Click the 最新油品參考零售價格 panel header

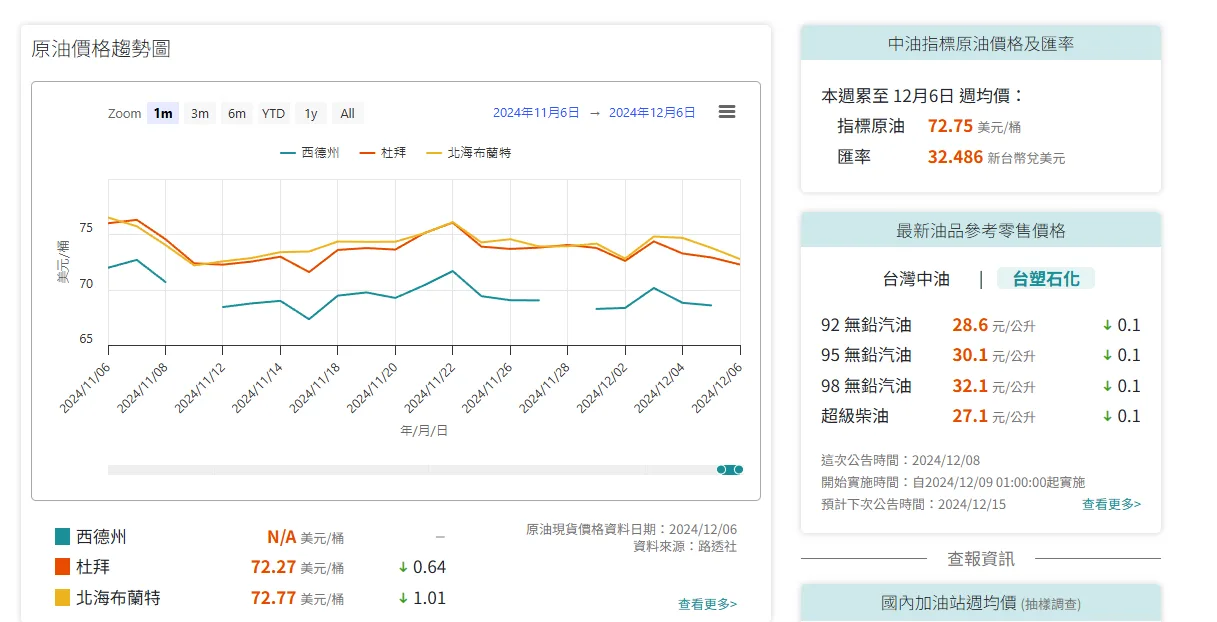point(981,230)
